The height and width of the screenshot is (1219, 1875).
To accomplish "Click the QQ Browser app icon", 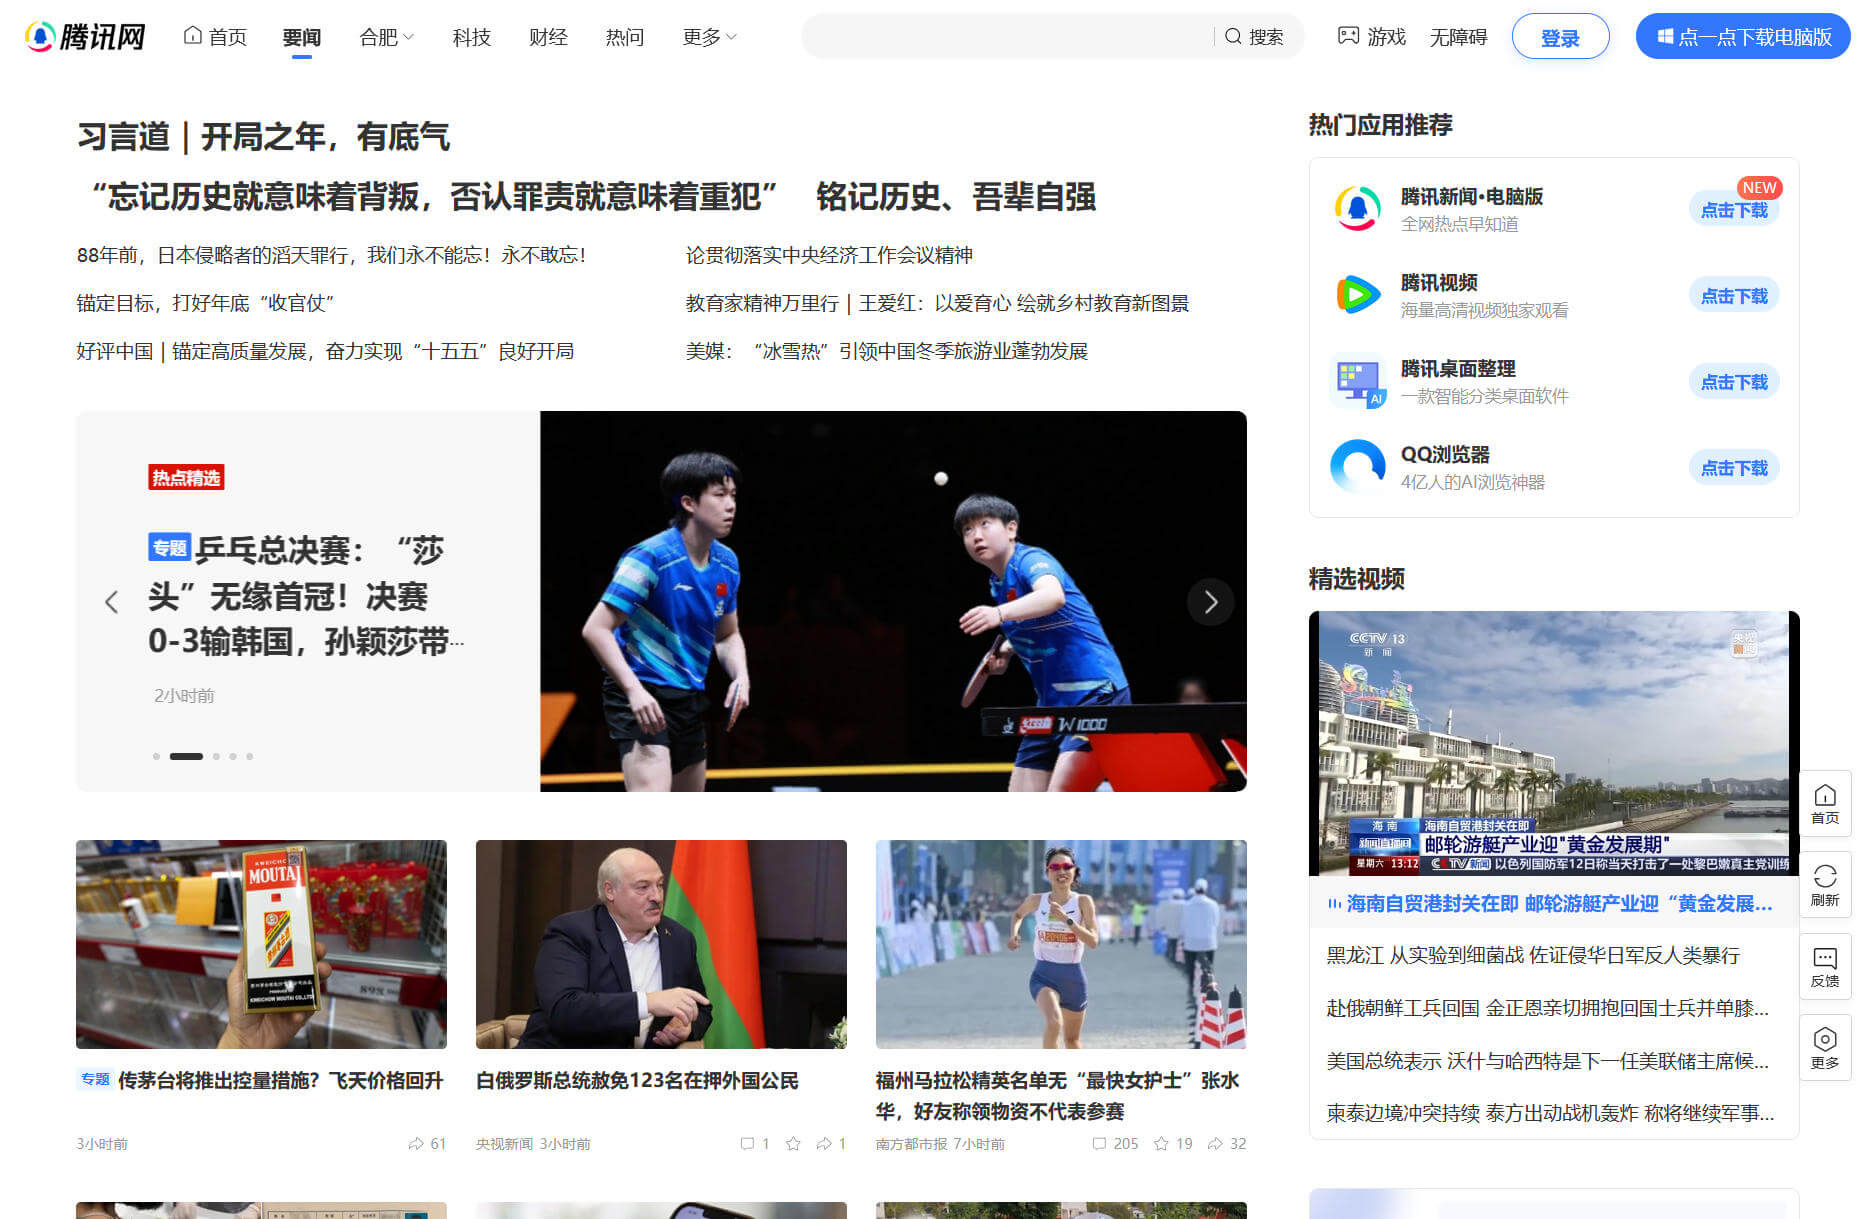I will (x=1357, y=467).
